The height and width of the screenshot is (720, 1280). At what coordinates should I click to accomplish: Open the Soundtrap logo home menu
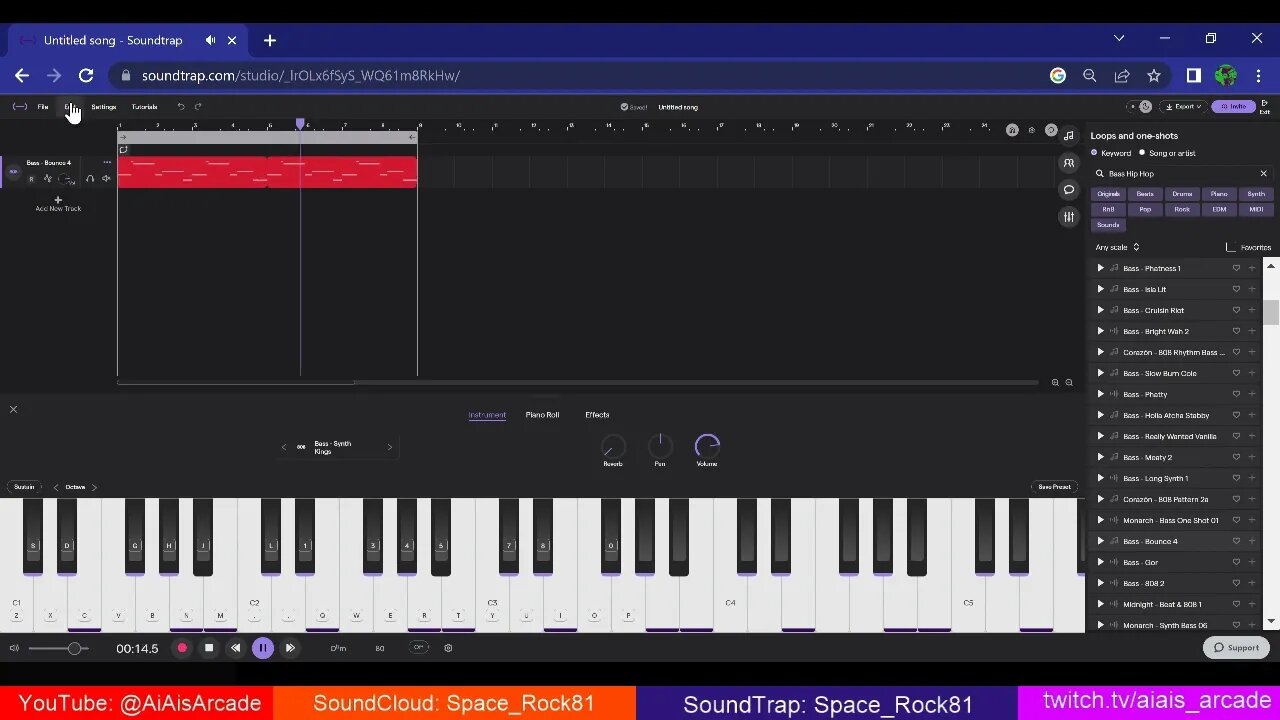[20, 106]
